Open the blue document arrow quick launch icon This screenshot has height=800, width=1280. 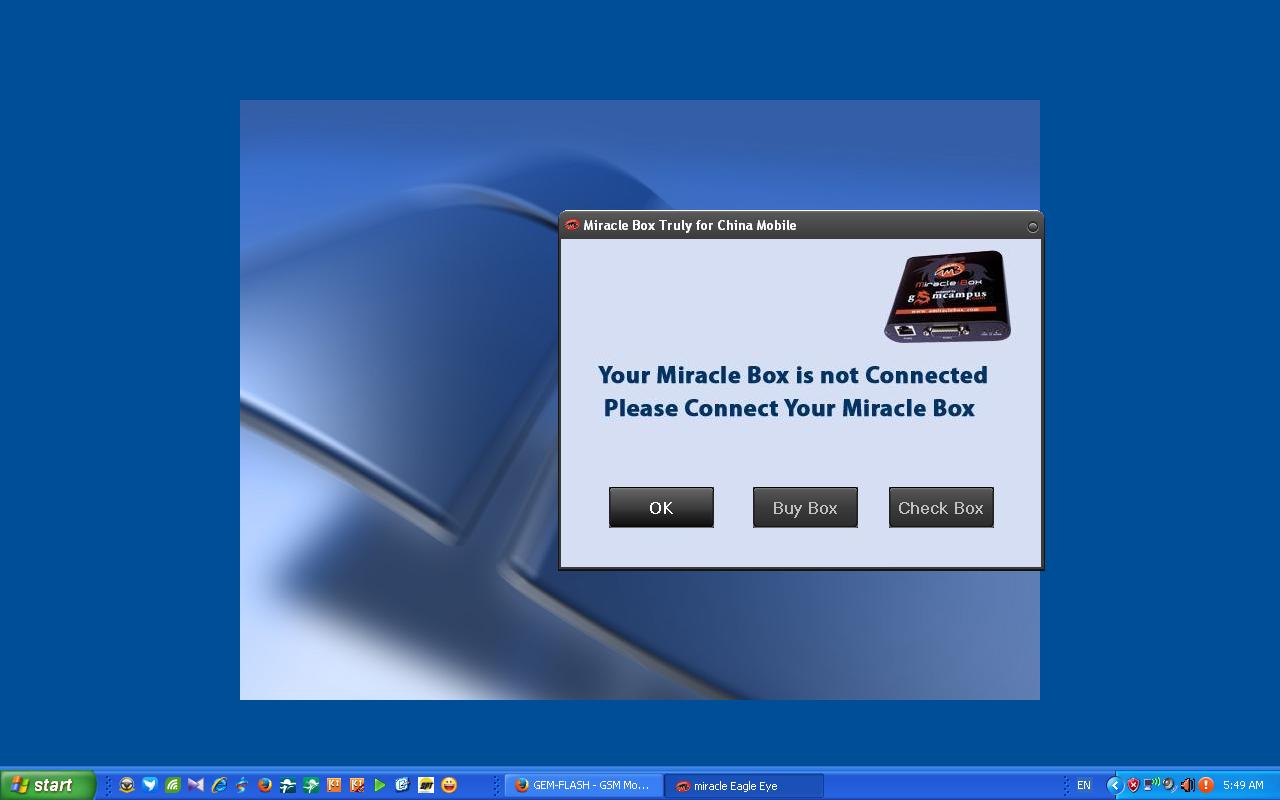click(403, 785)
